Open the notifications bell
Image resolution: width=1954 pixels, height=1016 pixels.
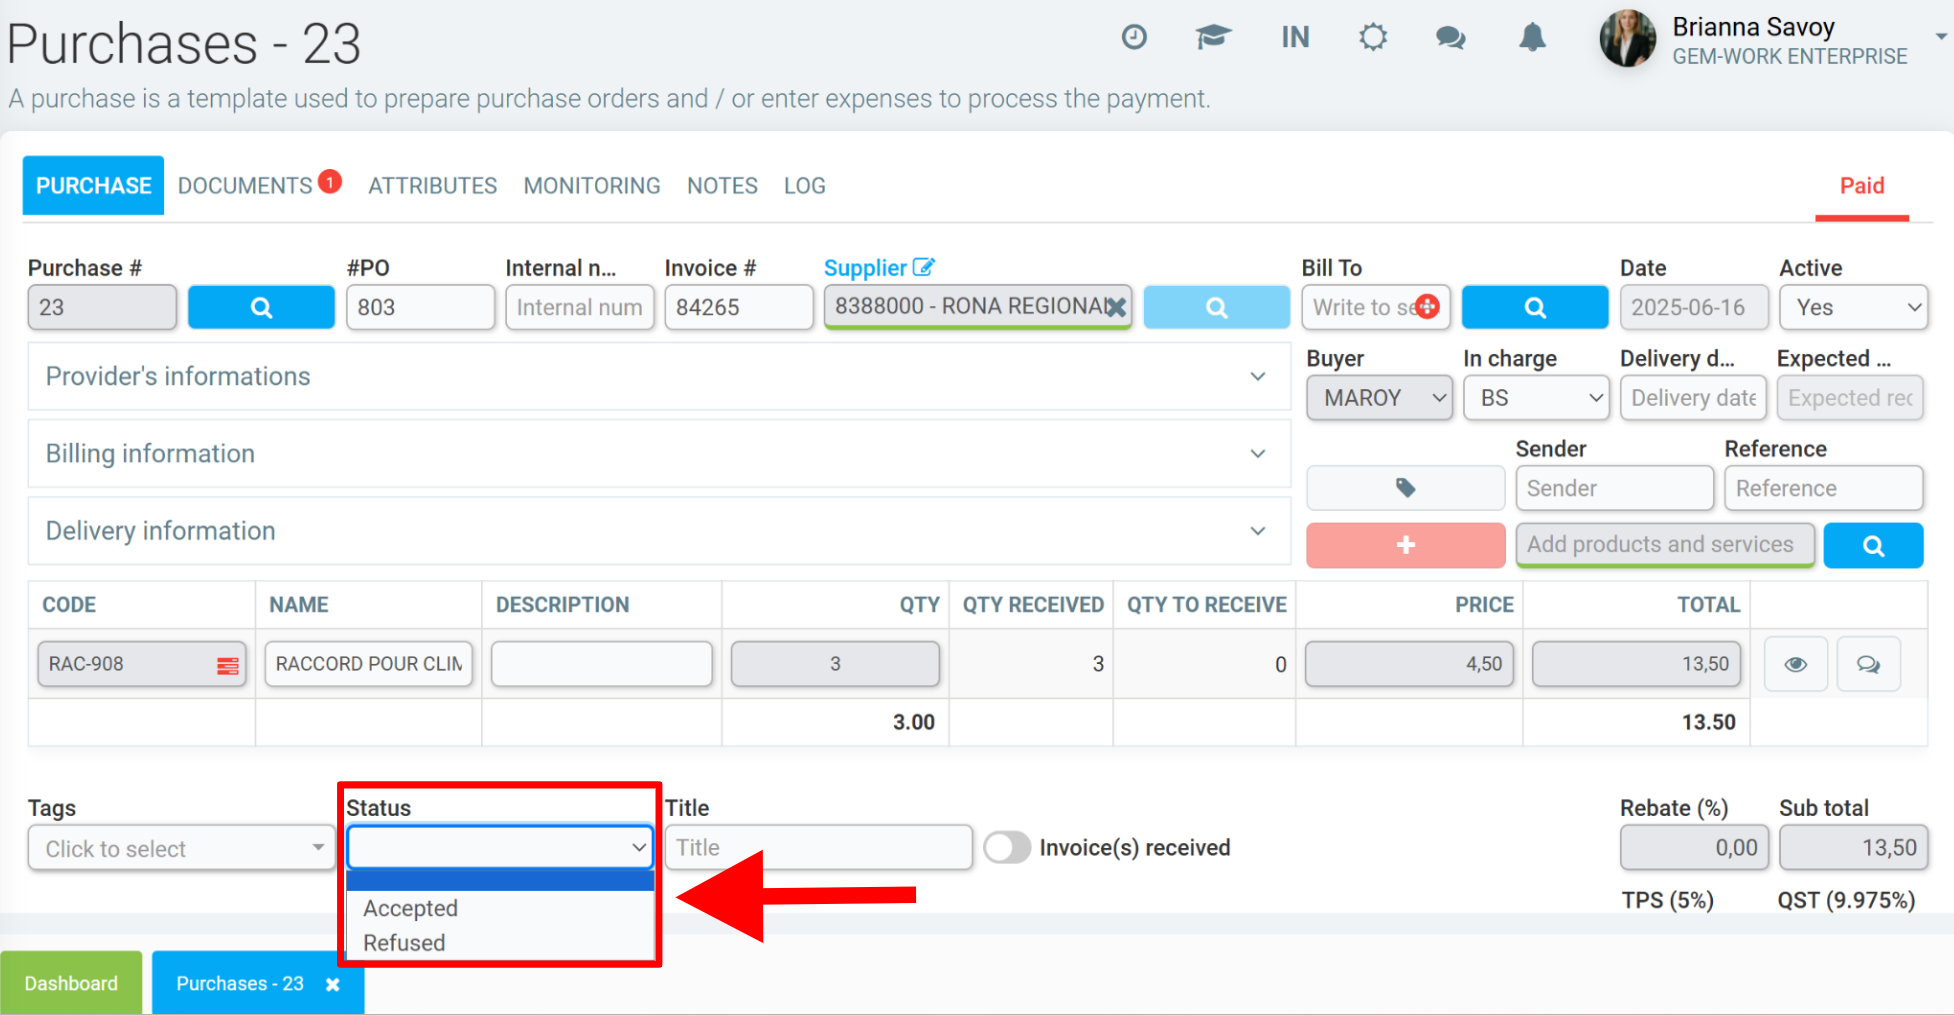click(x=1532, y=38)
